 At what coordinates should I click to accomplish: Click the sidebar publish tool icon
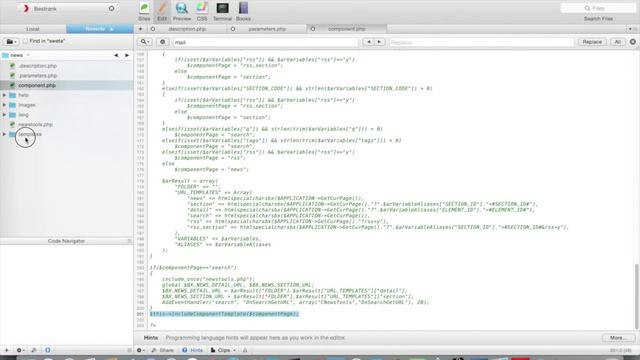pyautogui.click(x=34, y=350)
